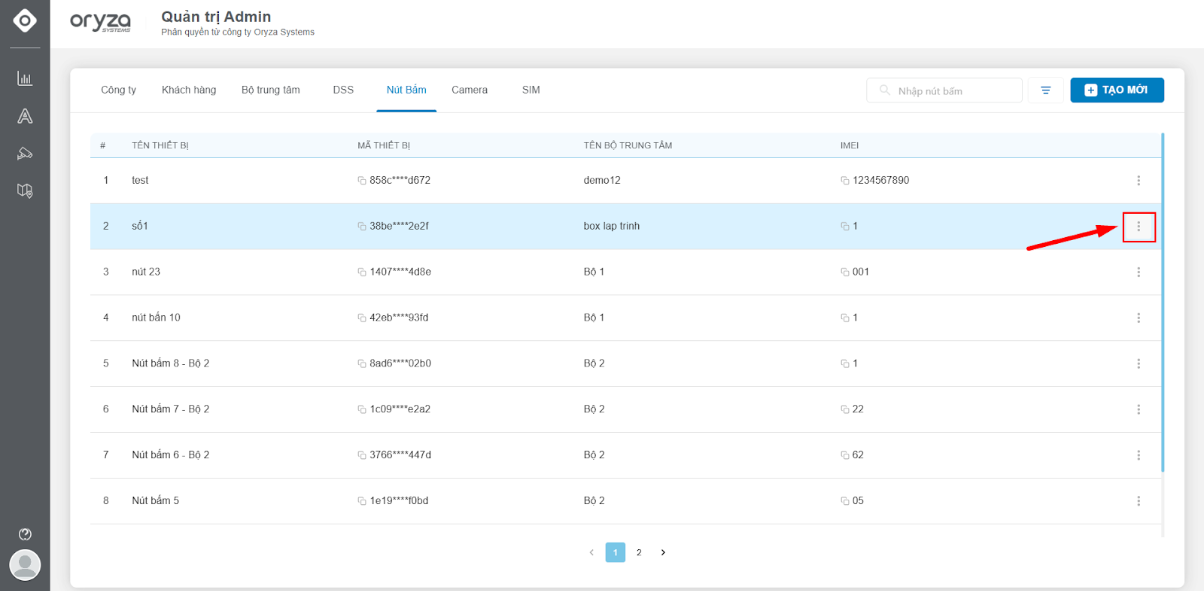Click the MÃ THIẾT BỊ column header
The image size is (1204, 591).
(384, 146)
